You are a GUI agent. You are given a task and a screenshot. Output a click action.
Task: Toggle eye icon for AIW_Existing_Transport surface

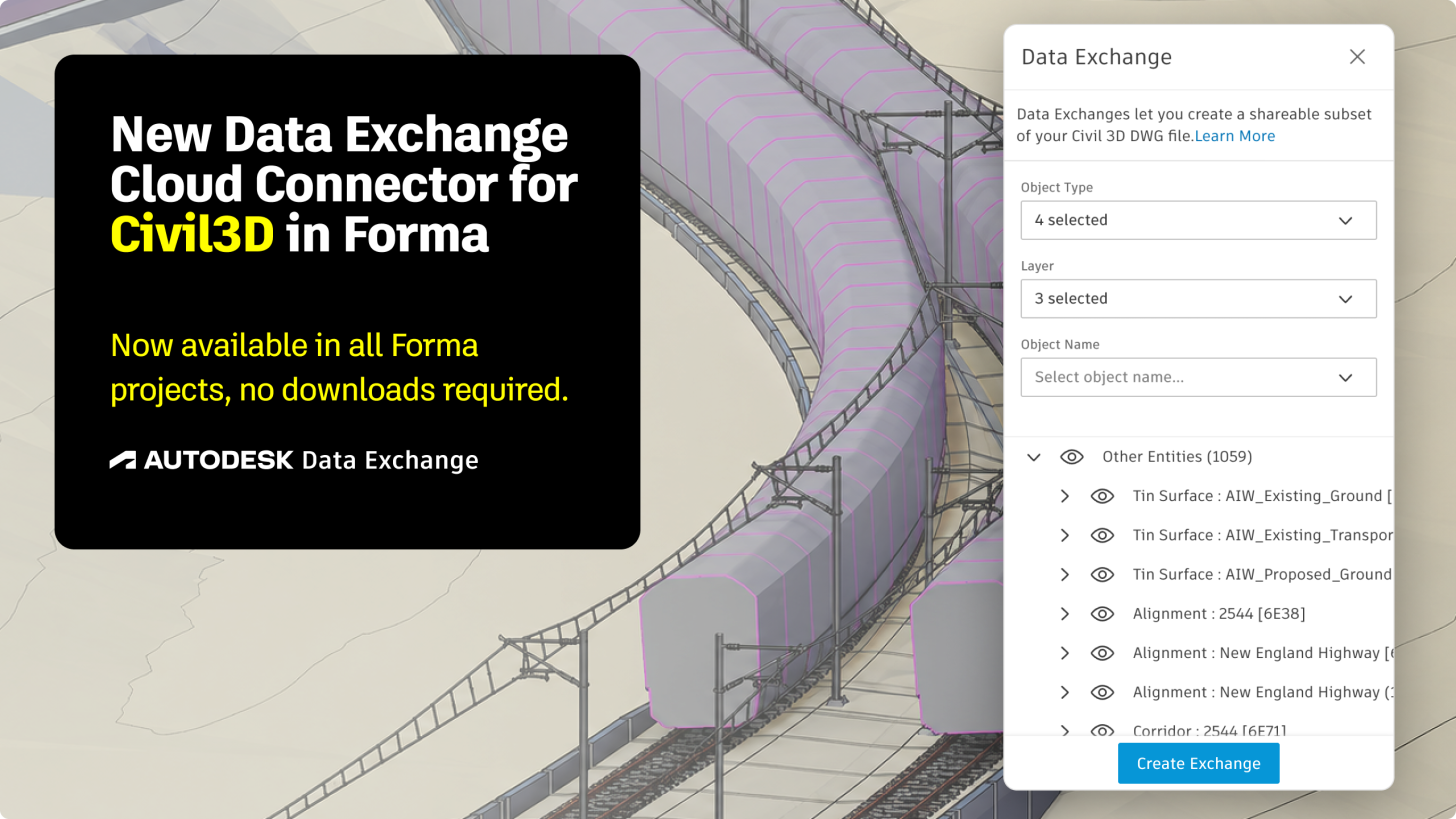(1102, 535)
